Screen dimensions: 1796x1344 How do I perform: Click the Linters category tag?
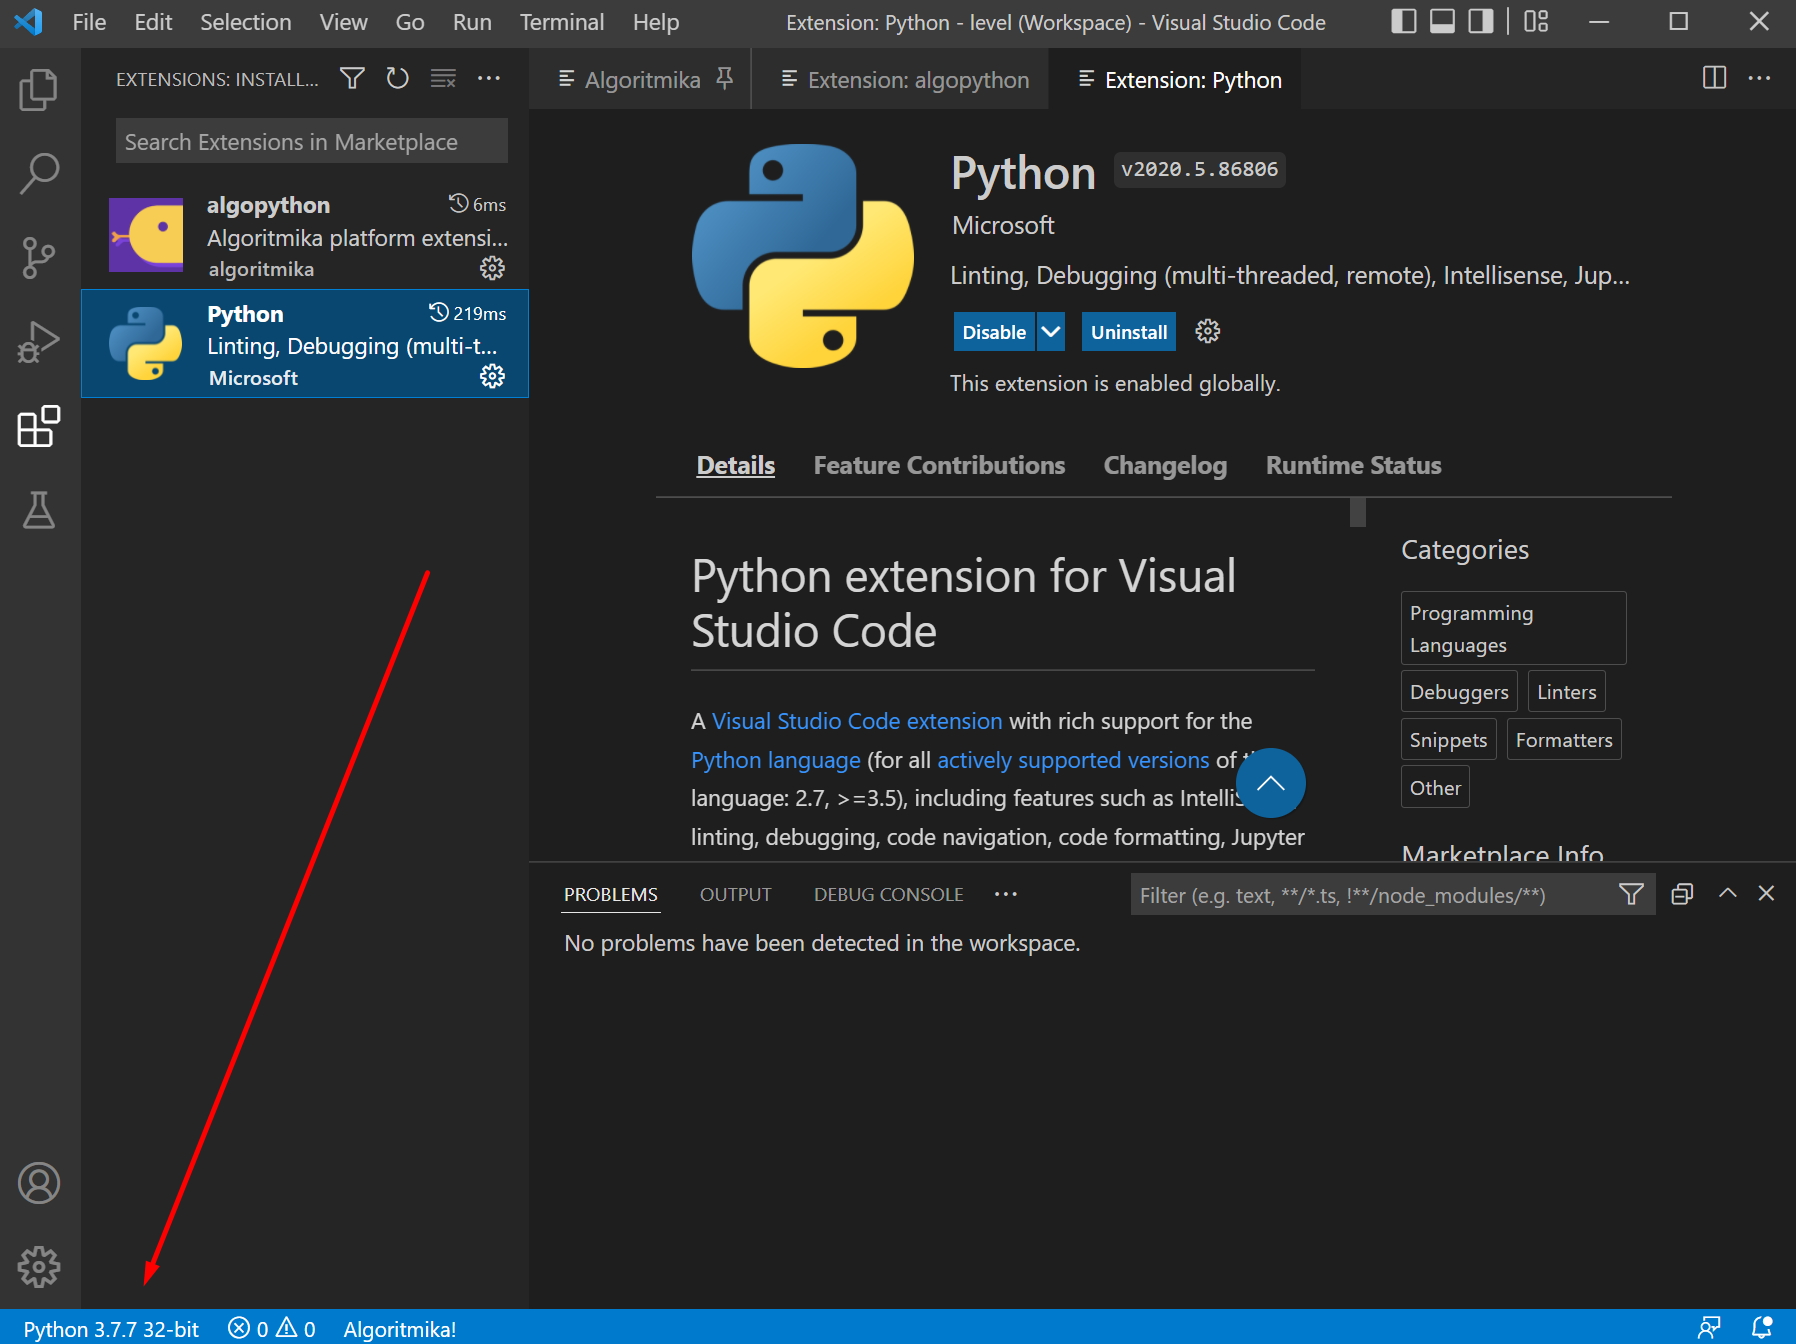(1566, 692)
